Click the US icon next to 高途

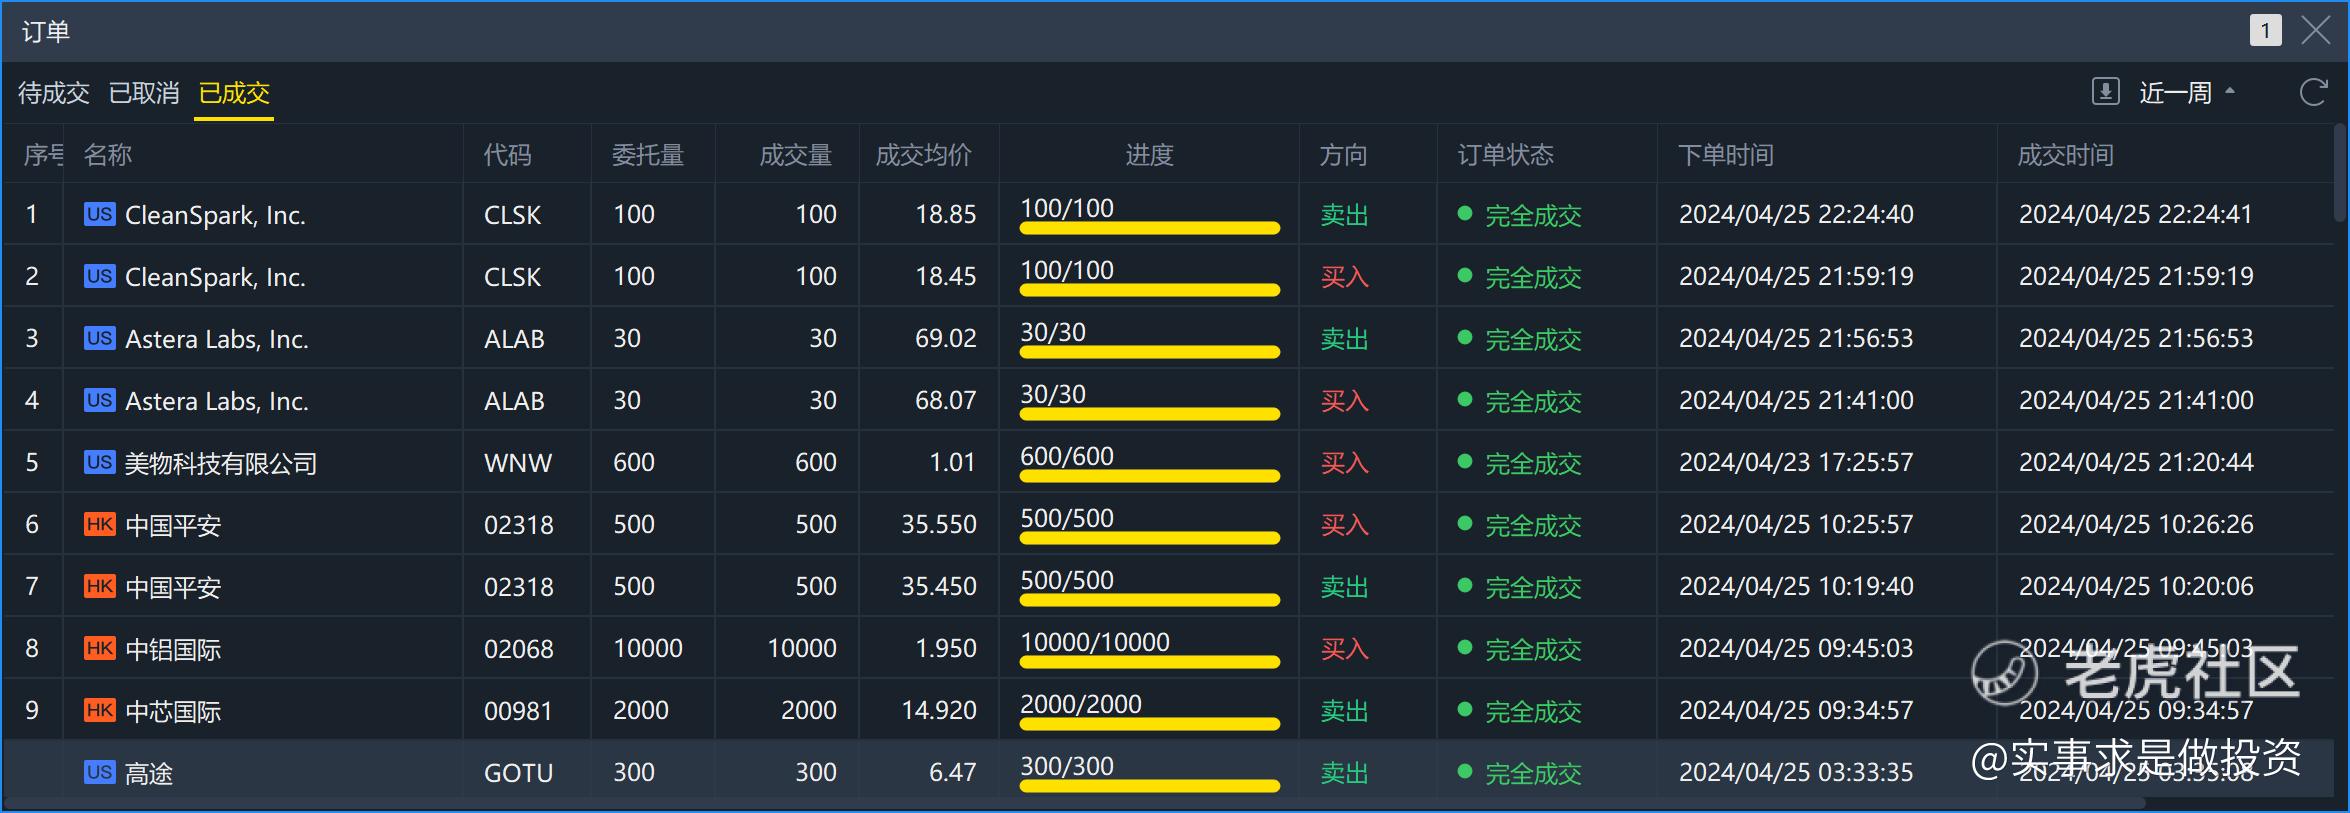(99, 772)
